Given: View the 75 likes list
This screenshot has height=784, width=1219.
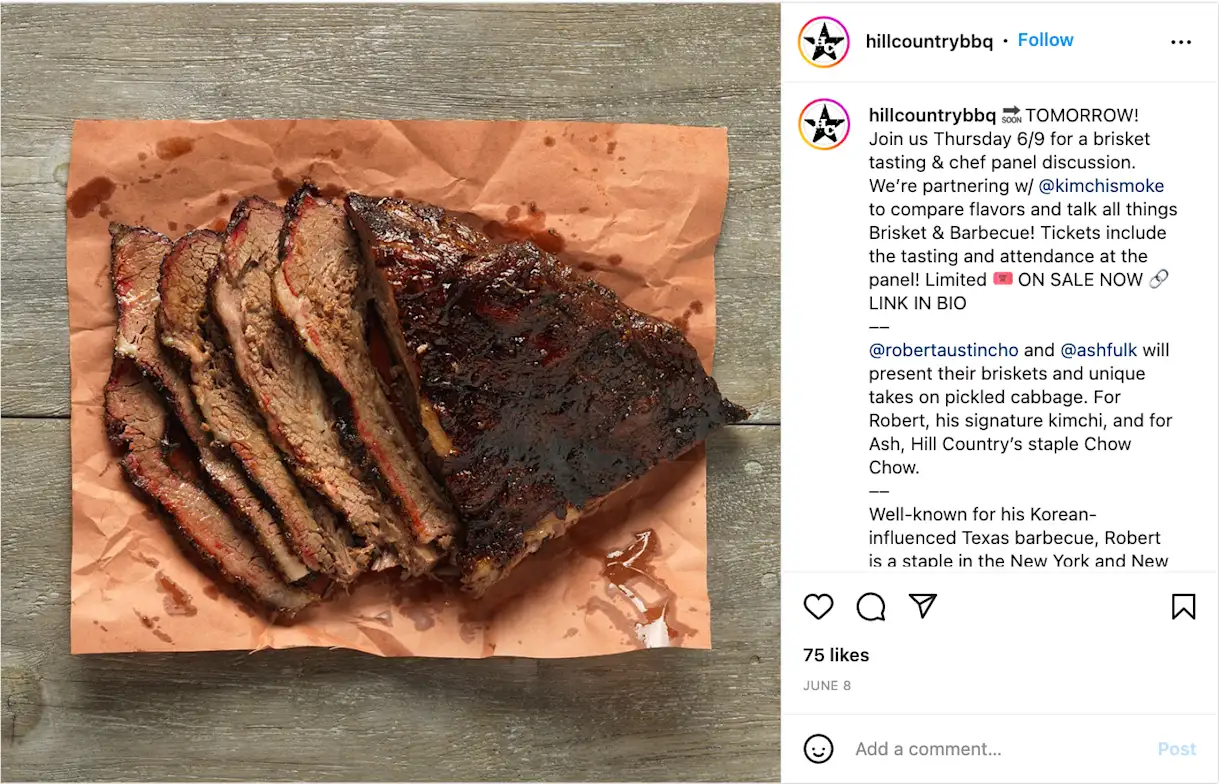Looking at the screenshot, I should pos(836,655).
